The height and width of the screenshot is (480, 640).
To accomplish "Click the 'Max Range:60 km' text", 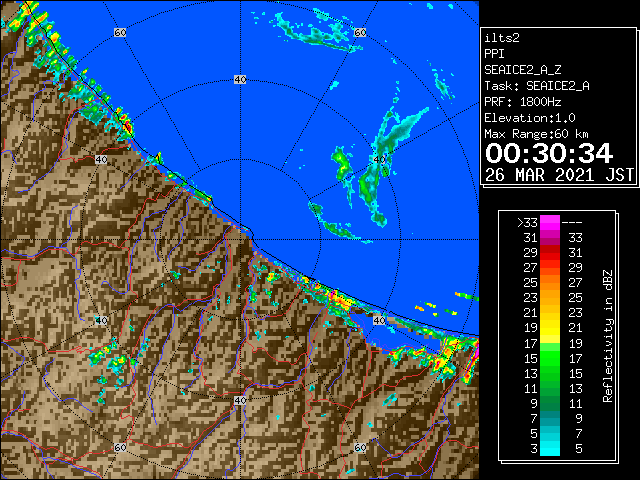I will coord(536,134).
